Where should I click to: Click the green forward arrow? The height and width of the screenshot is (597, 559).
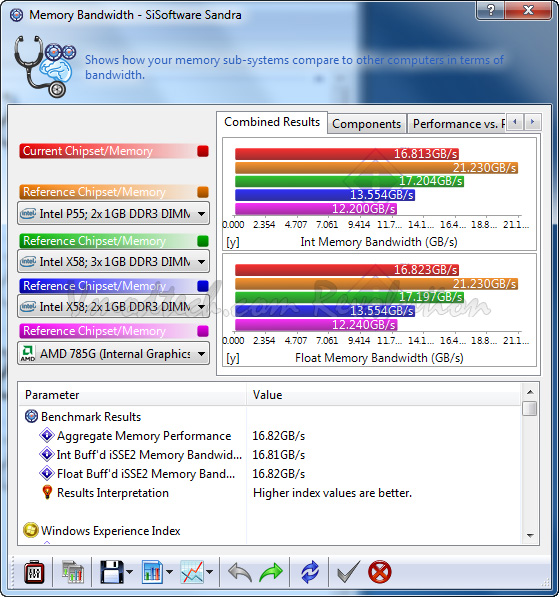pos(271,572)
